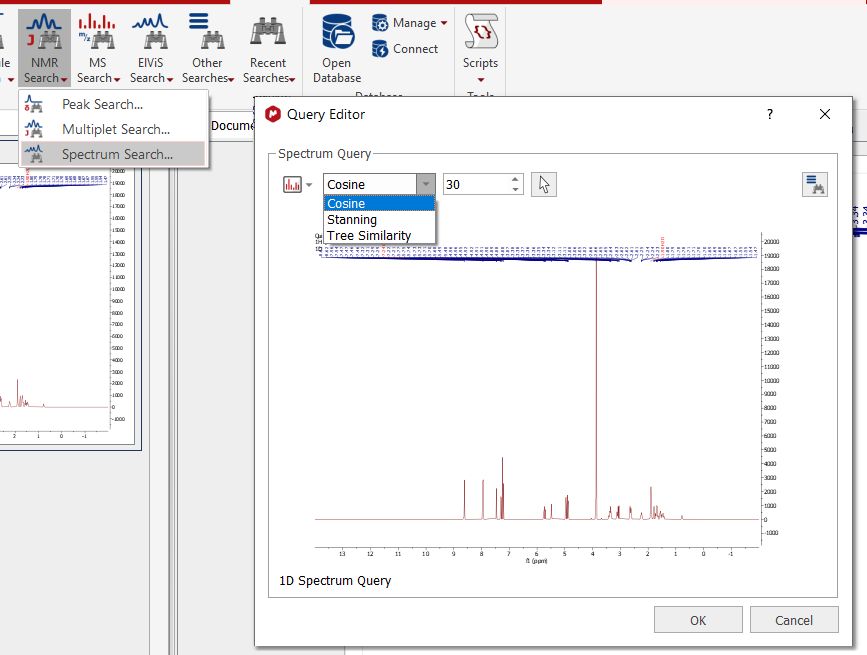Screen dimensions: 867x655
Task: Close the Query Editor dialog
Action: [825, 114]
